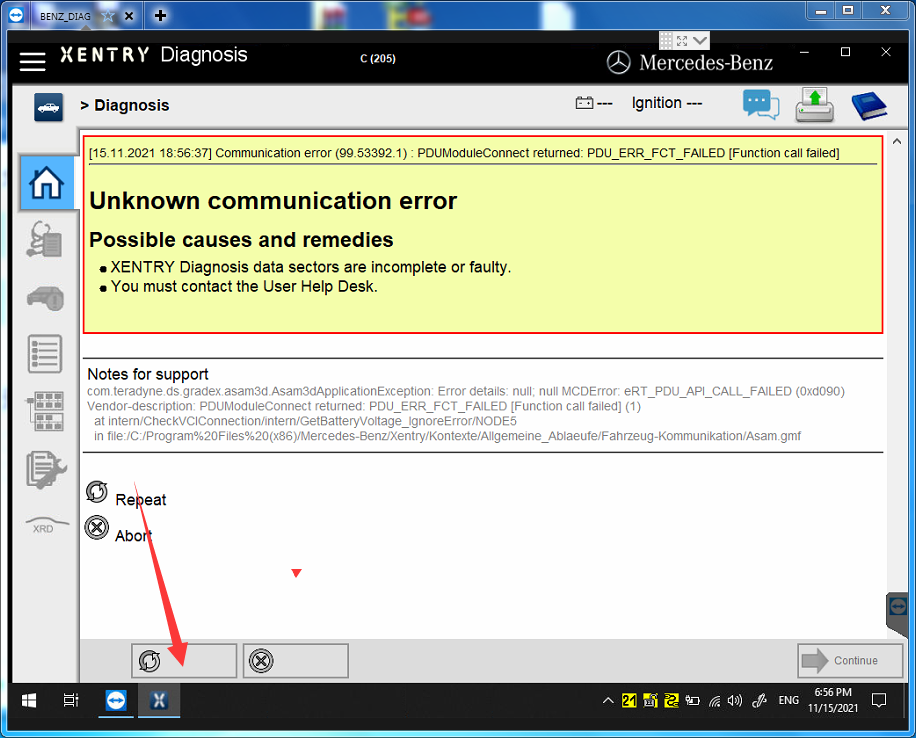Select the Repeat text option
Image resolution: width=916 pixels, height=738 pixels.
[141, 500]
